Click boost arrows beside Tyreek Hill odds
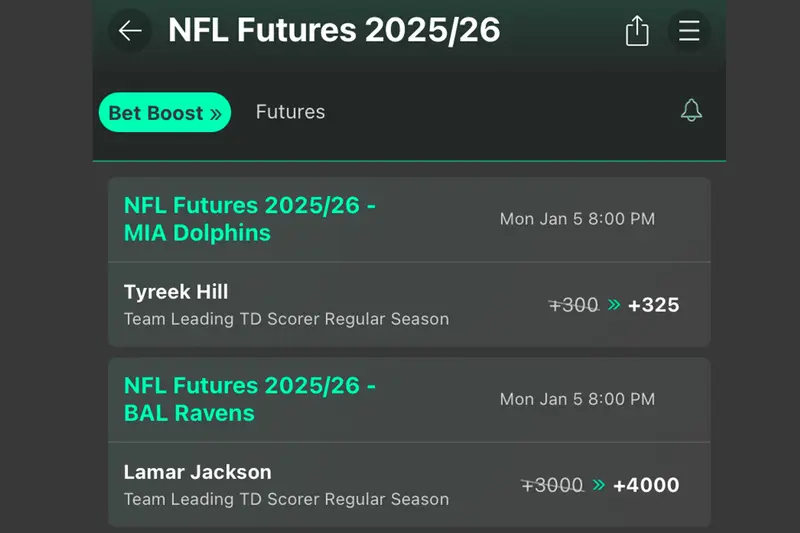This screenshot has height=533, width=800. 613,305
